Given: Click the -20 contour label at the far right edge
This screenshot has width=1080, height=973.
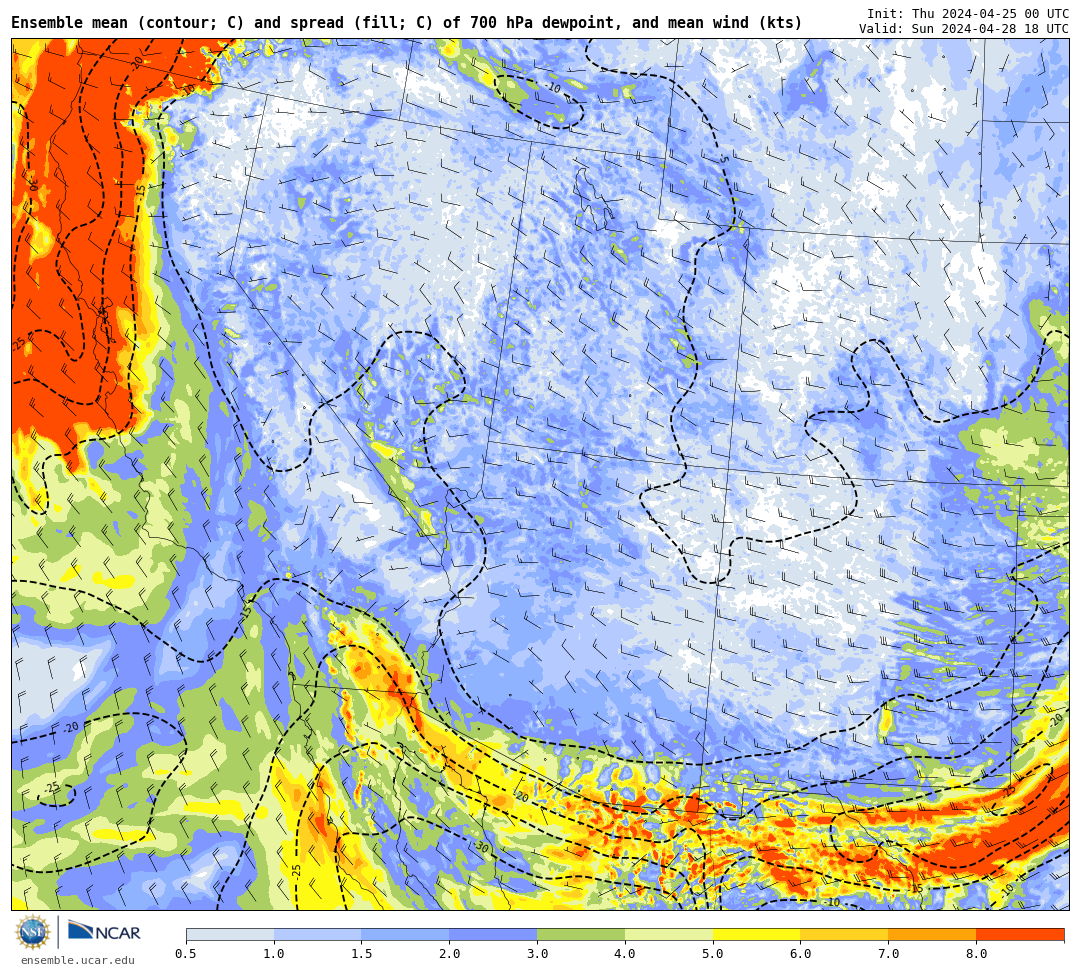Looking at the screenshot, I should tap(1056, 720).
